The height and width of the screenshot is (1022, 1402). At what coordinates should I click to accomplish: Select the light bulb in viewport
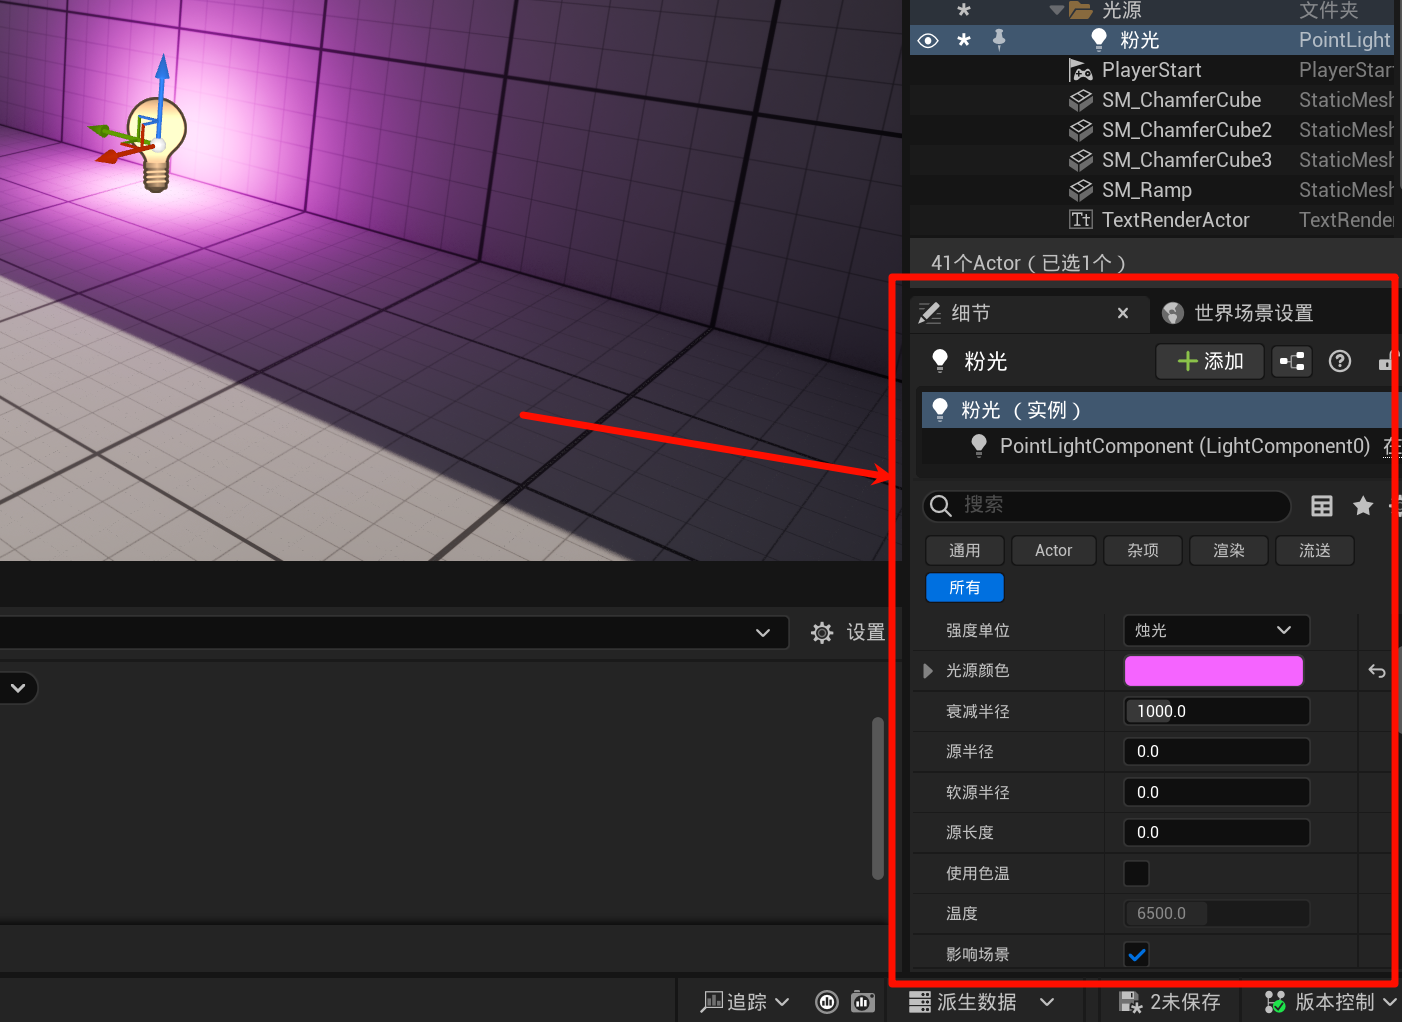tap(157, 140)
